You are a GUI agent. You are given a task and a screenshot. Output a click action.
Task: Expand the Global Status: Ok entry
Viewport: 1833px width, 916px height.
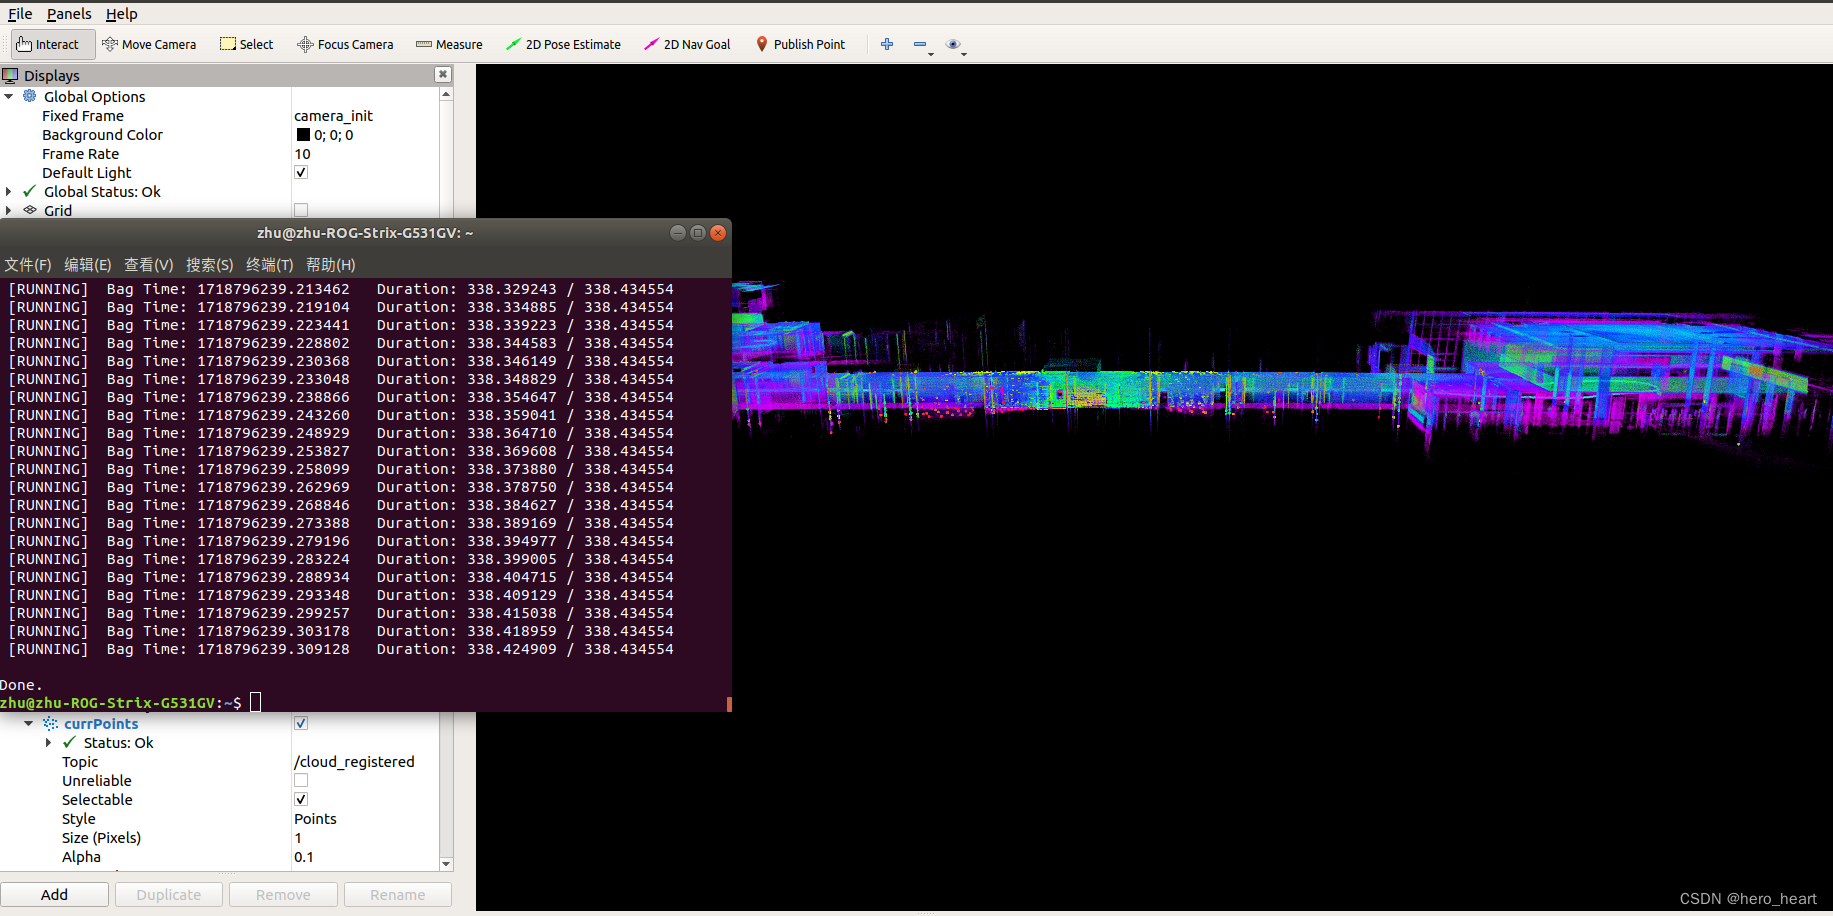click(x=9, y=191)
